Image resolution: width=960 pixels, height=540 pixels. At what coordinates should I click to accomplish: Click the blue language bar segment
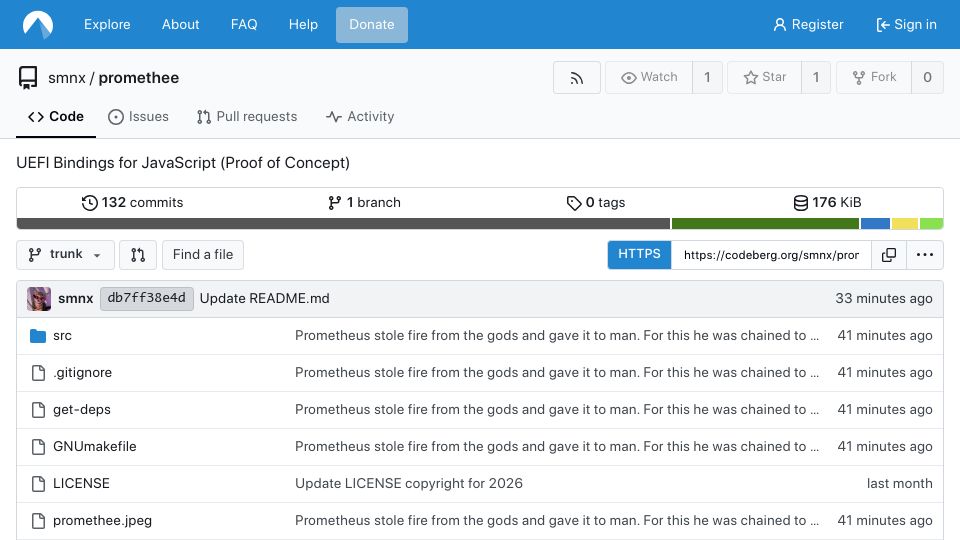[x=876, y=224]
